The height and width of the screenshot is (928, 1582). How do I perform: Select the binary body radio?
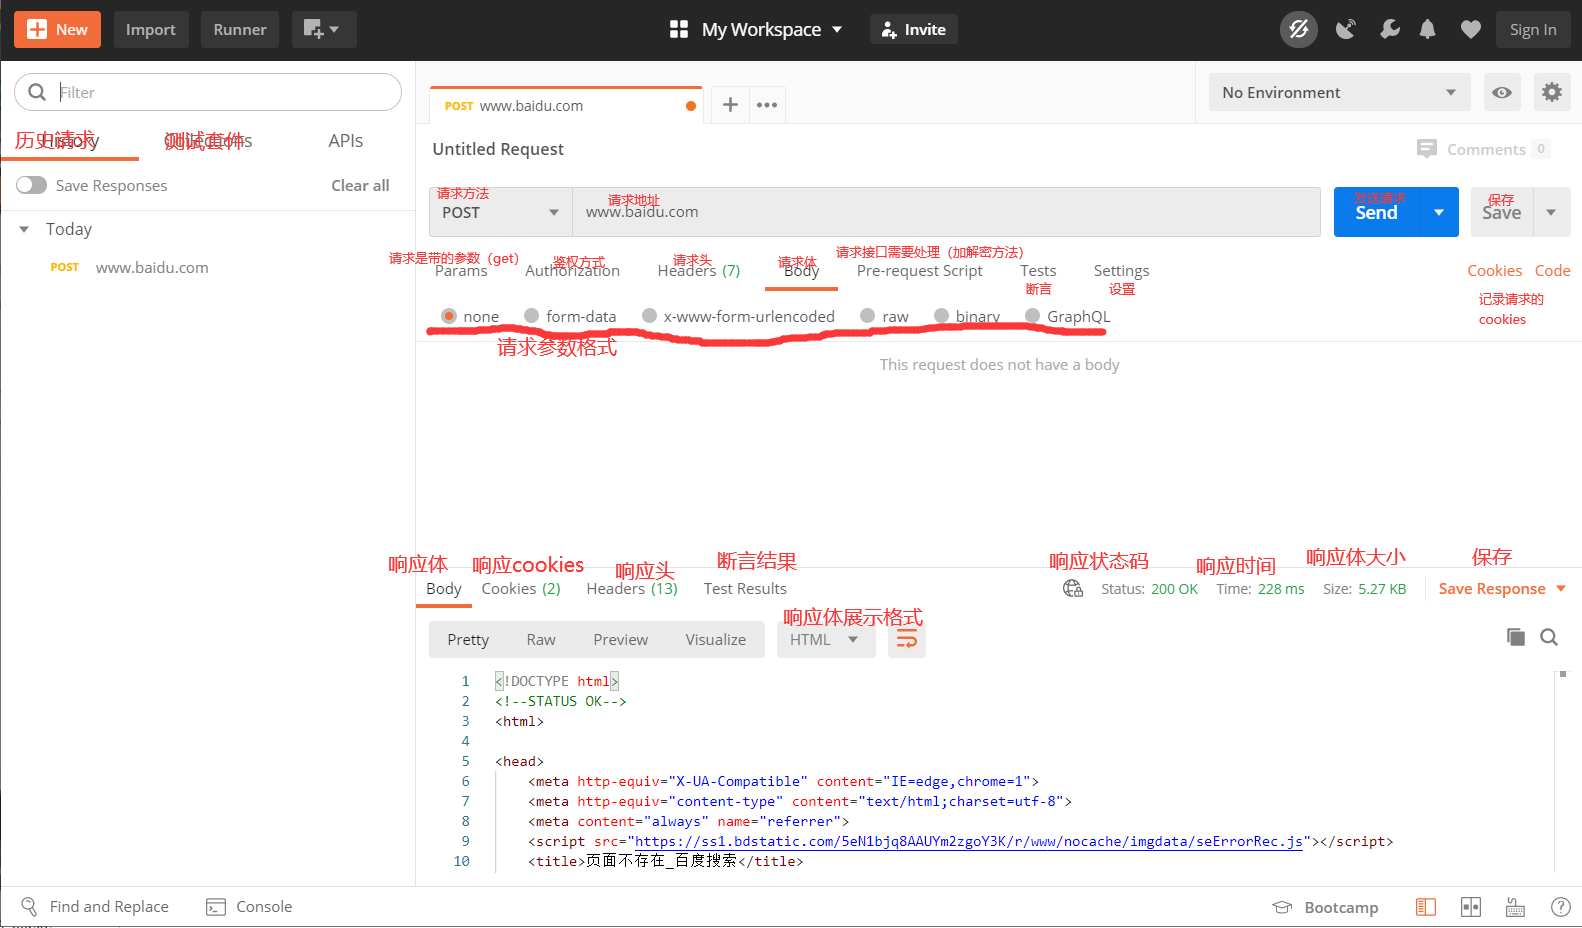(941, 316)
